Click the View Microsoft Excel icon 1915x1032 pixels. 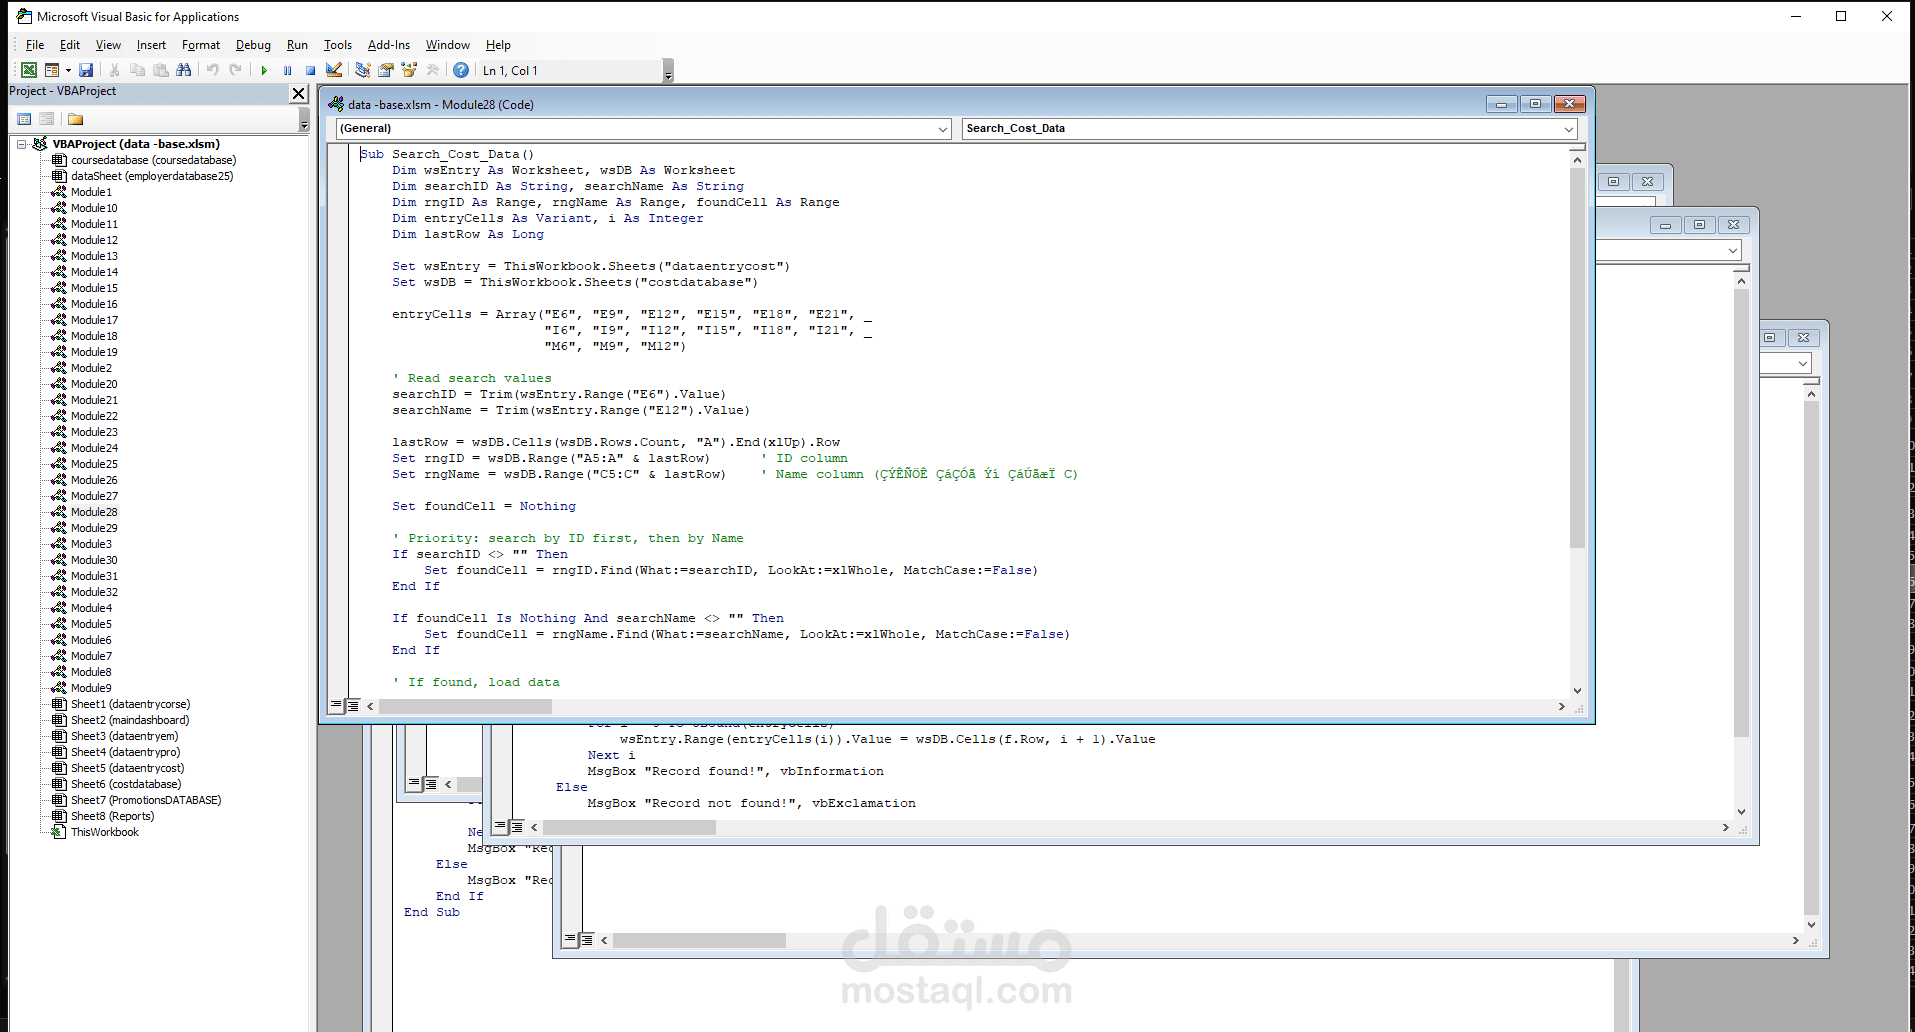pyautogui.click(x=29, y=70)
